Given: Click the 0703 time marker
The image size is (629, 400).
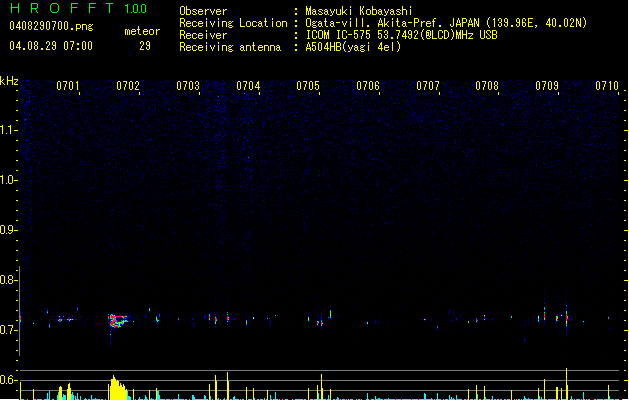Looking at the screenshot, I should (188, 86).
